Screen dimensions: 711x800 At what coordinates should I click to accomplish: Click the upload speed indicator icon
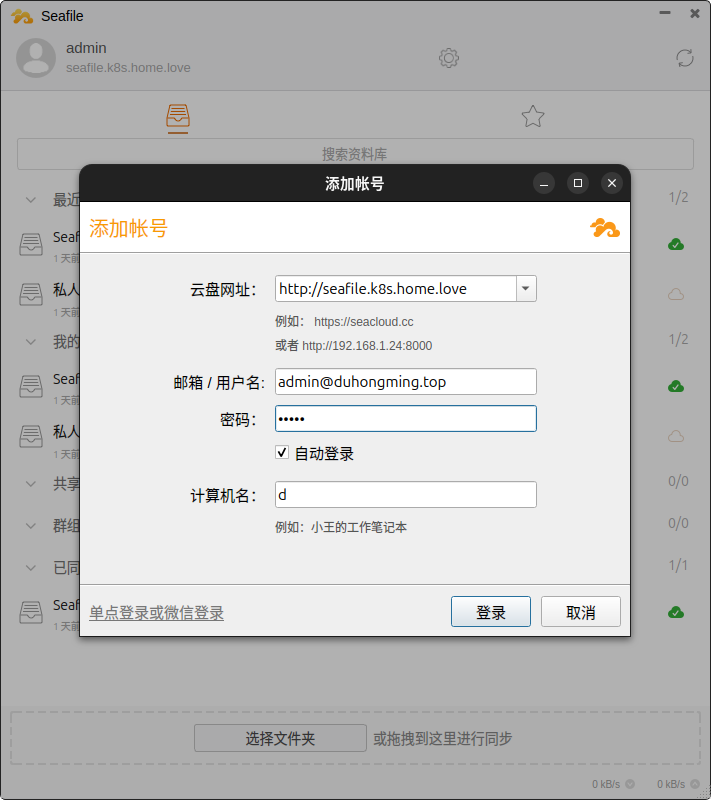[695, 784]
